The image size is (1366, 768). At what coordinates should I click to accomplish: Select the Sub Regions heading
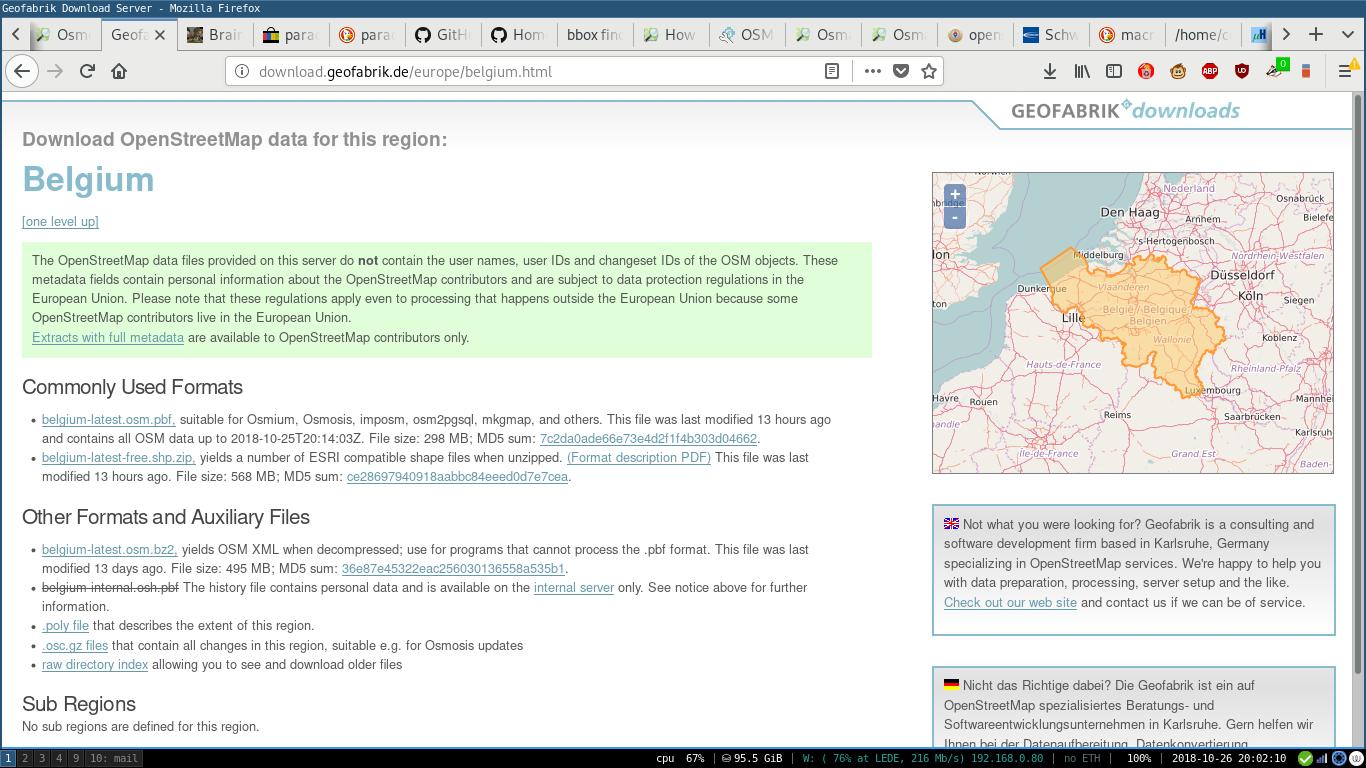pyautogui.click(x=79, y=704)
